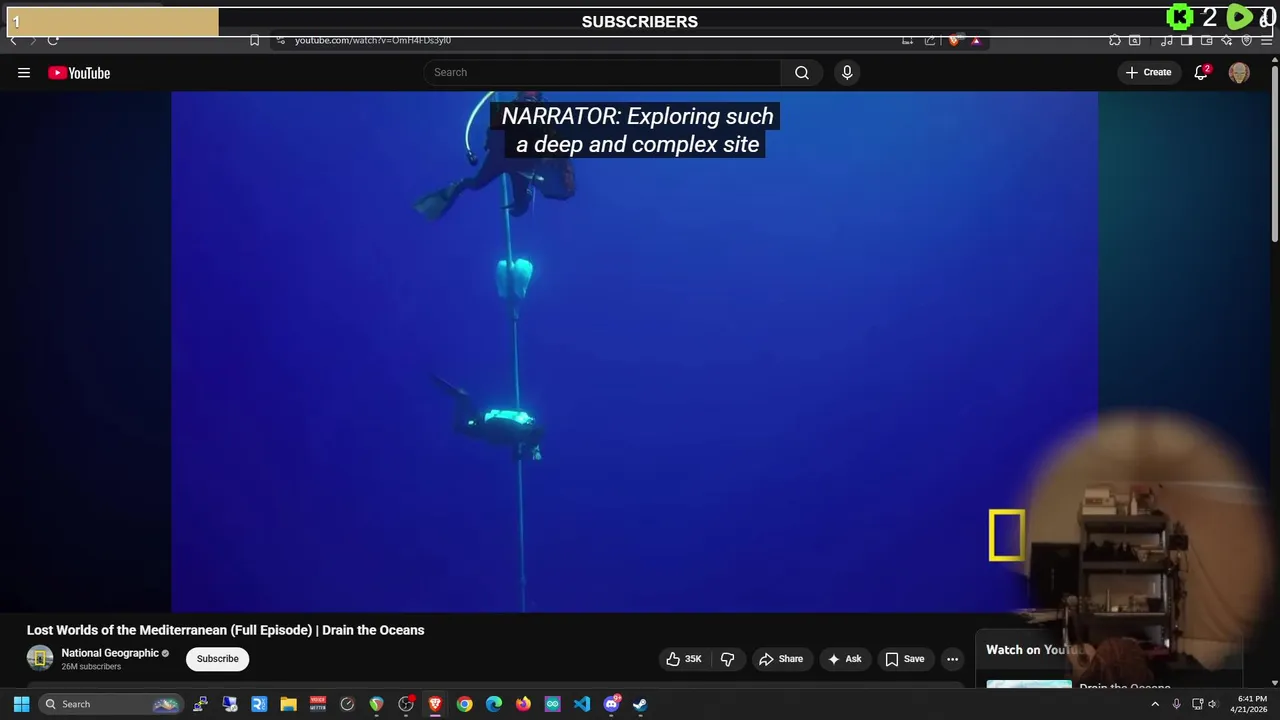Open the Leo AI sparkle icon
The image size is (1280, 720).
tap(1227, 41)
